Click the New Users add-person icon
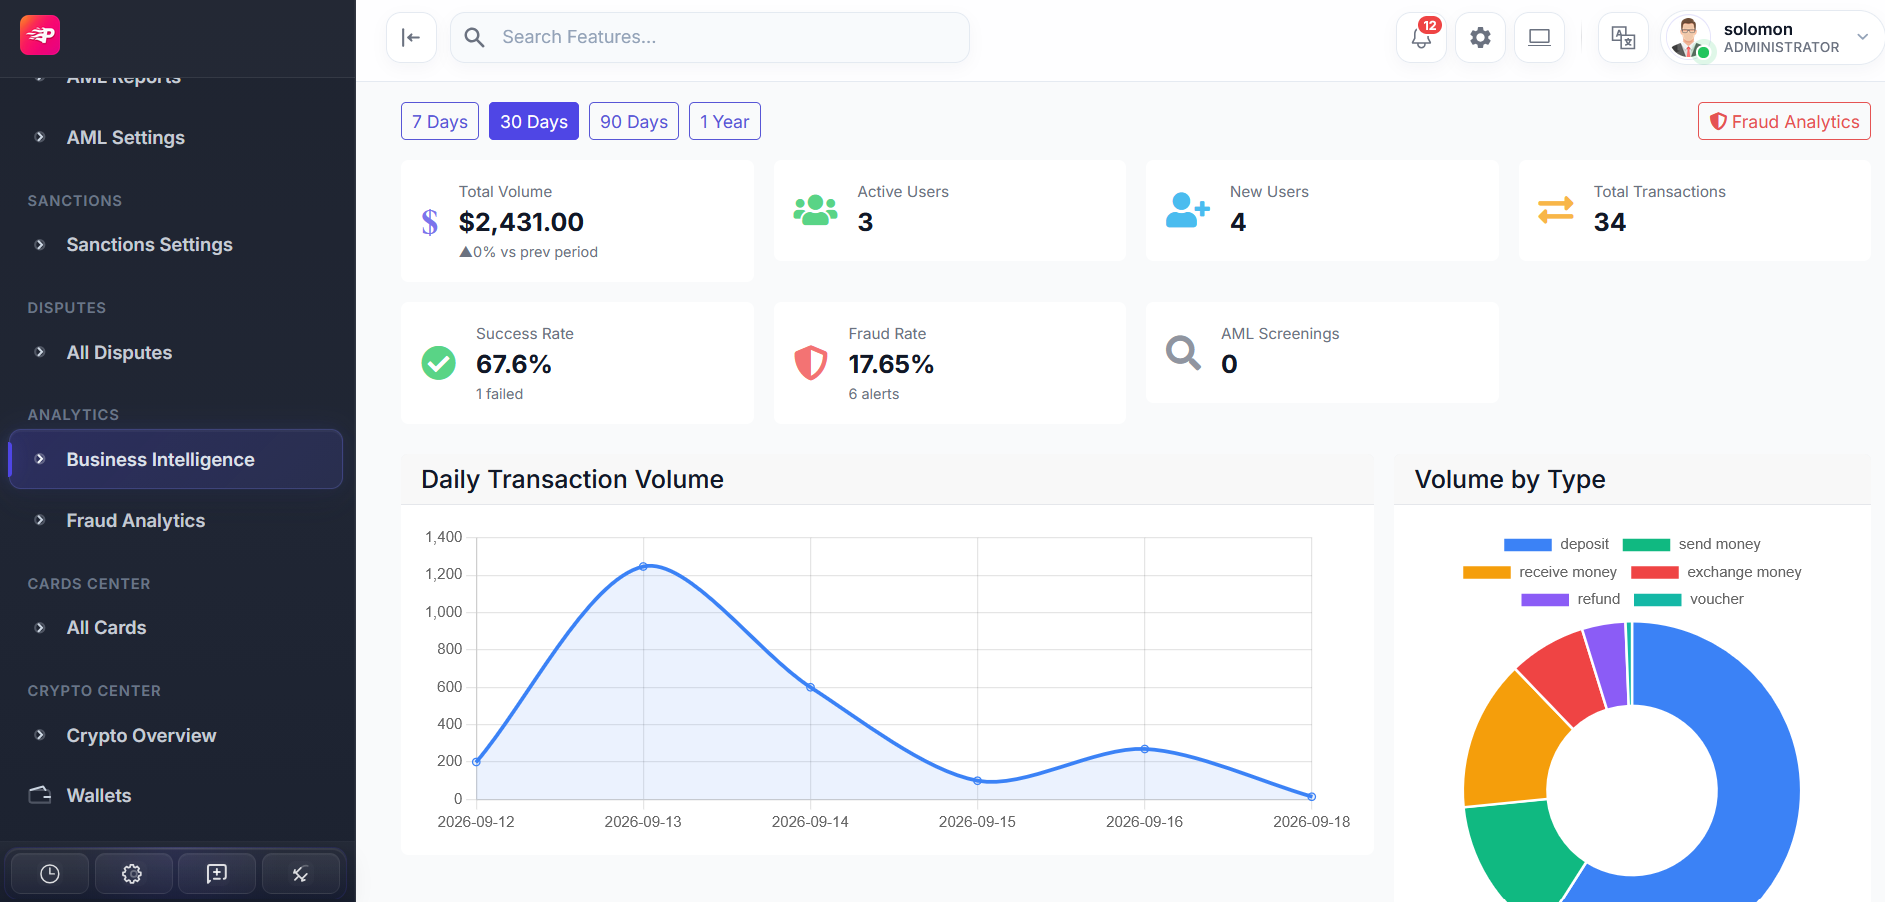This screenshot has height=902, width=1885. click(x=1188, y=210)
